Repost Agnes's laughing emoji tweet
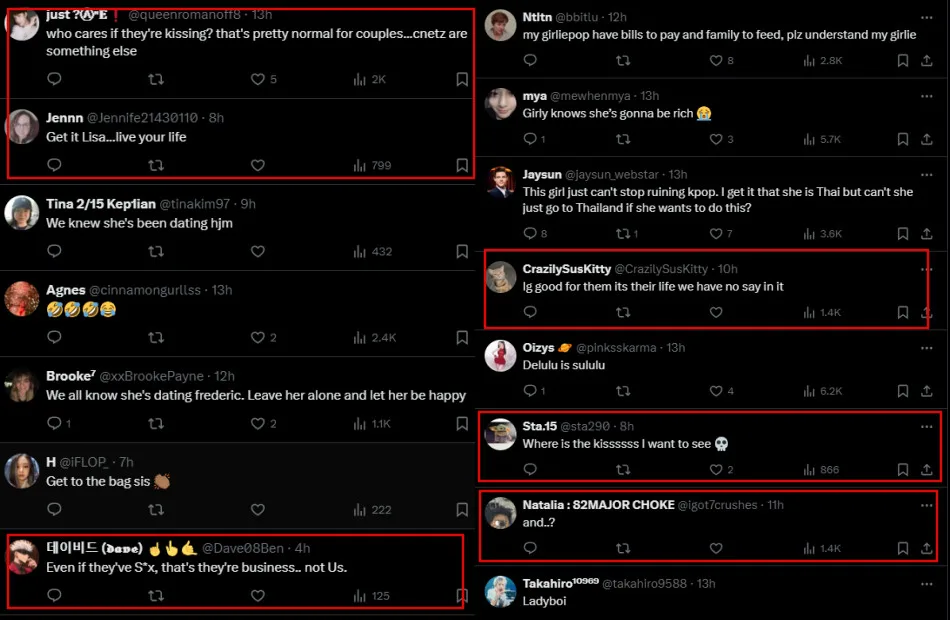This screenshot has width=950, height=620. [x=156, y=338]
